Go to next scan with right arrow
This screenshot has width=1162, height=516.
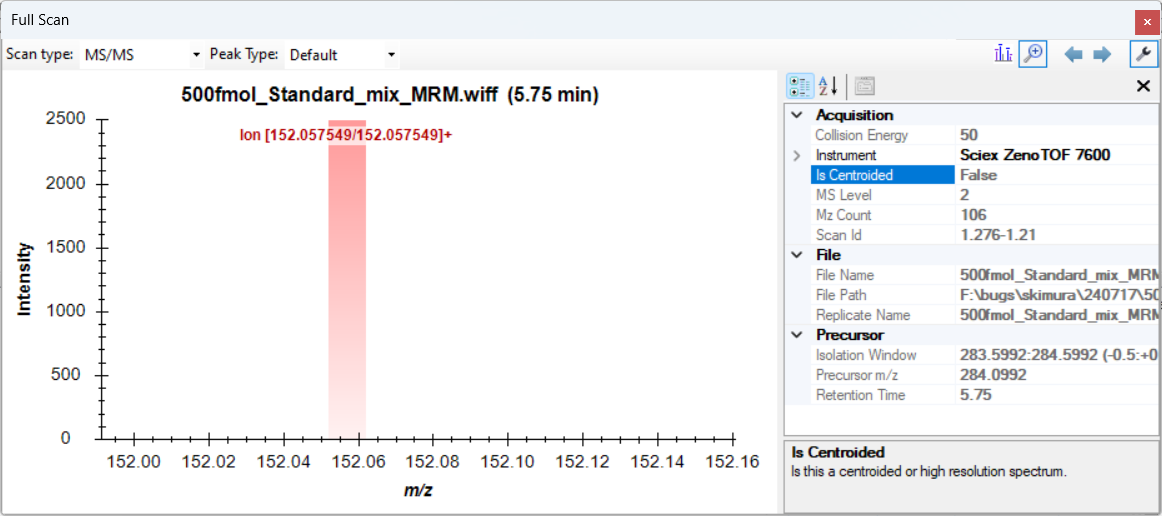[x=1102, y=55]
